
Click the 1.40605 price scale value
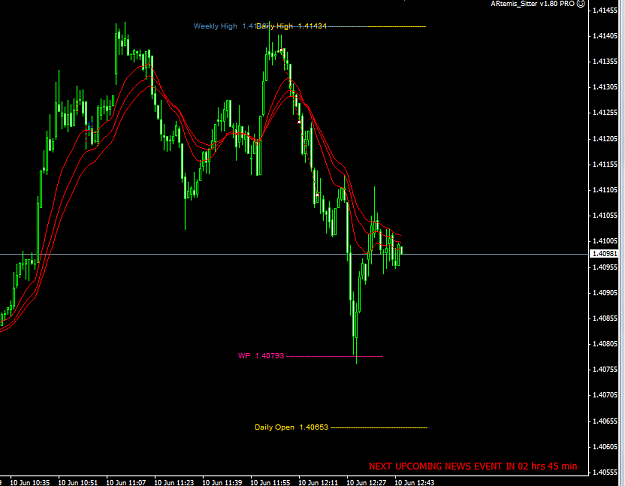pyautogui.click(x=605, y=447)
